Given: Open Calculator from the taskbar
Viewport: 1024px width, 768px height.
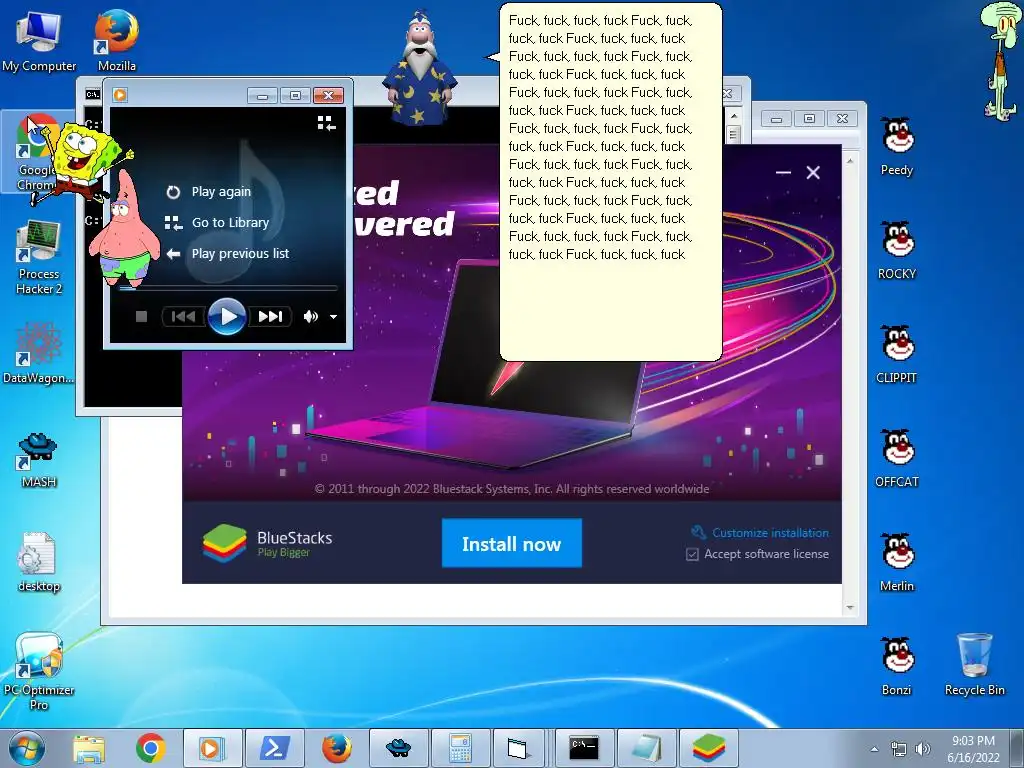Looking at the screenshot, I should coord(460,748).
